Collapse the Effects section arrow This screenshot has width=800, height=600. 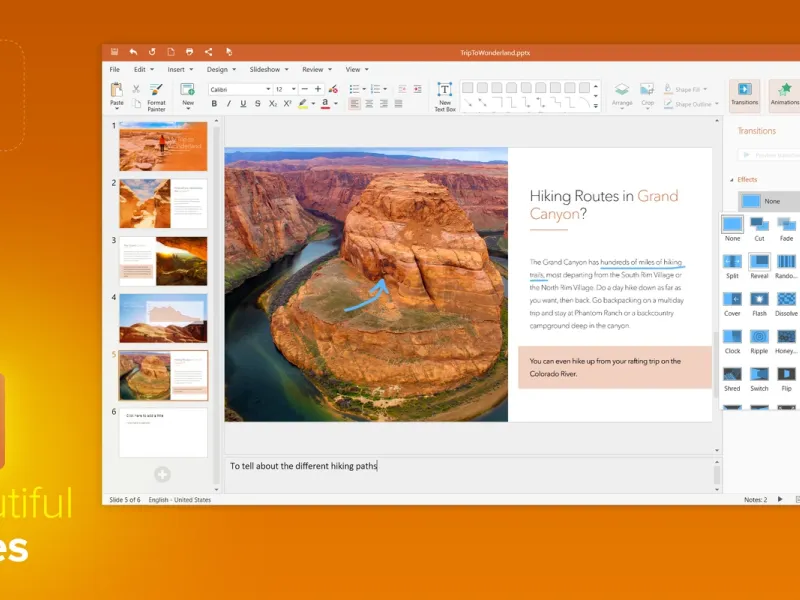point(732,180)
